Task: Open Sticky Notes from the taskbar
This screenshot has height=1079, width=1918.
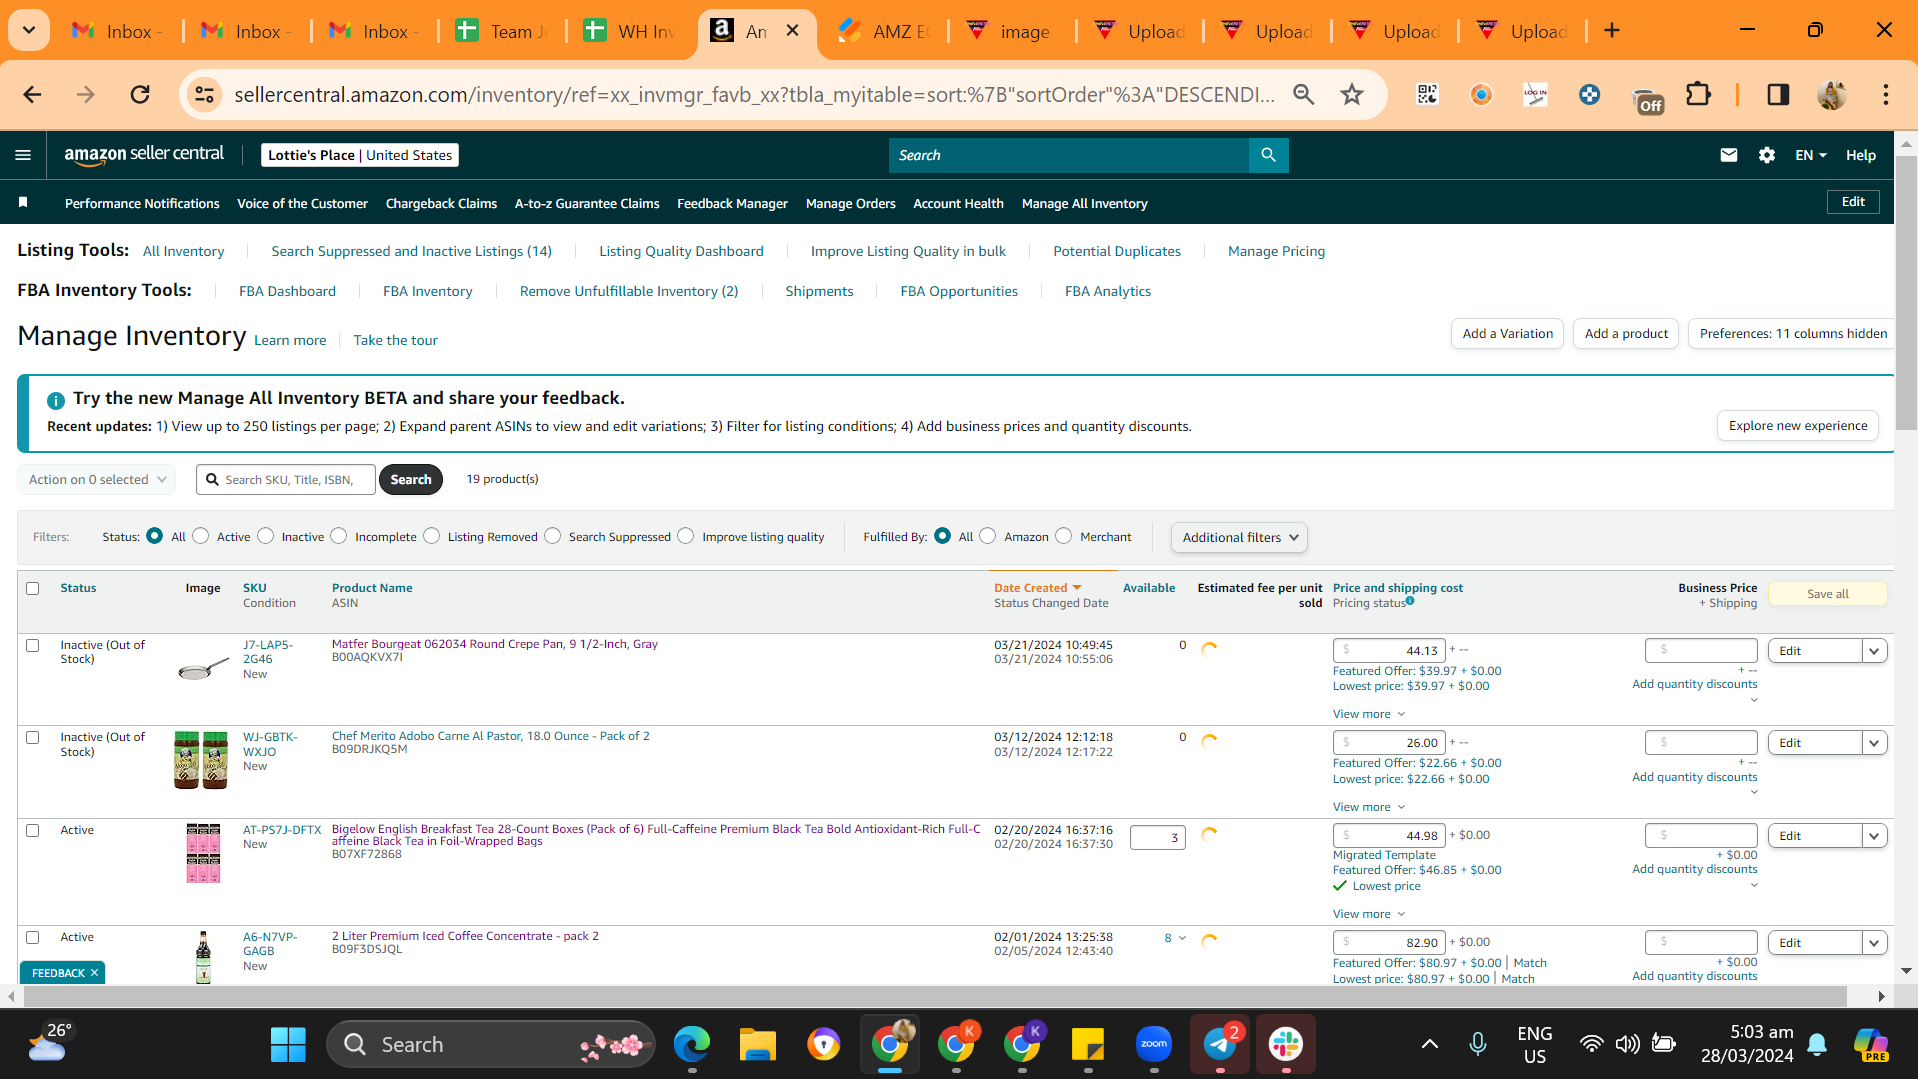Action: click(x=1087, y=1045)
